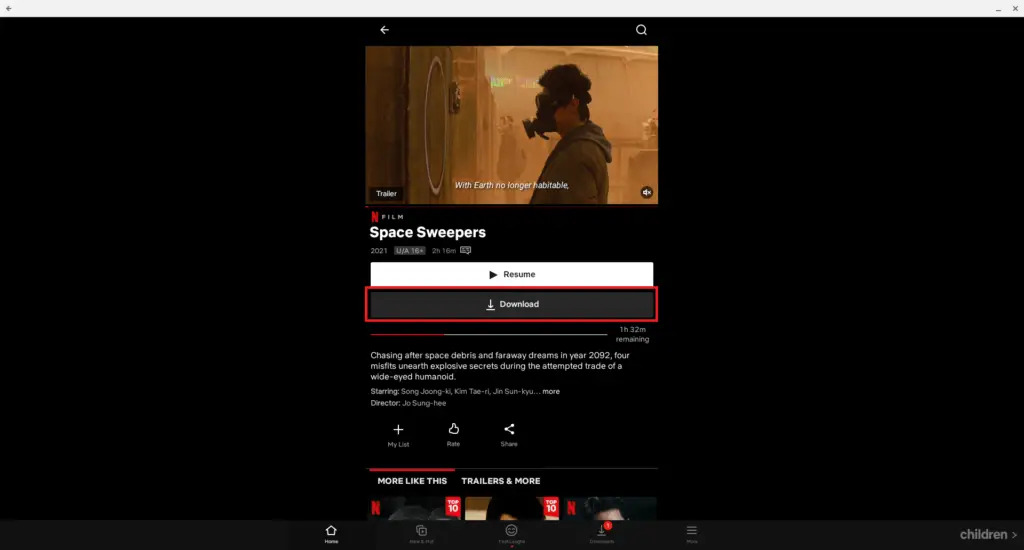This screenshot has width=1024, height=550.
Task: Go back using the Netflix back arrow
Action: pos(384,30)
